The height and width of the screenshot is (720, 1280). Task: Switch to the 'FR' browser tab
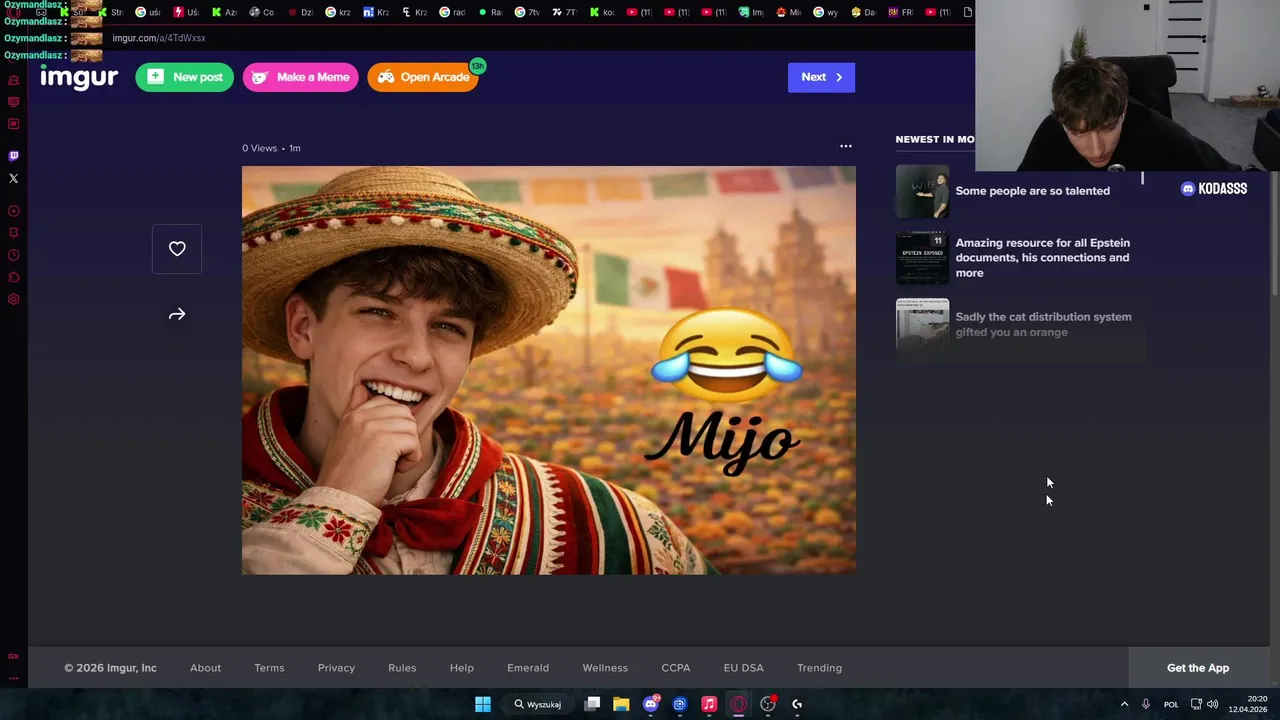coord(901,12)
